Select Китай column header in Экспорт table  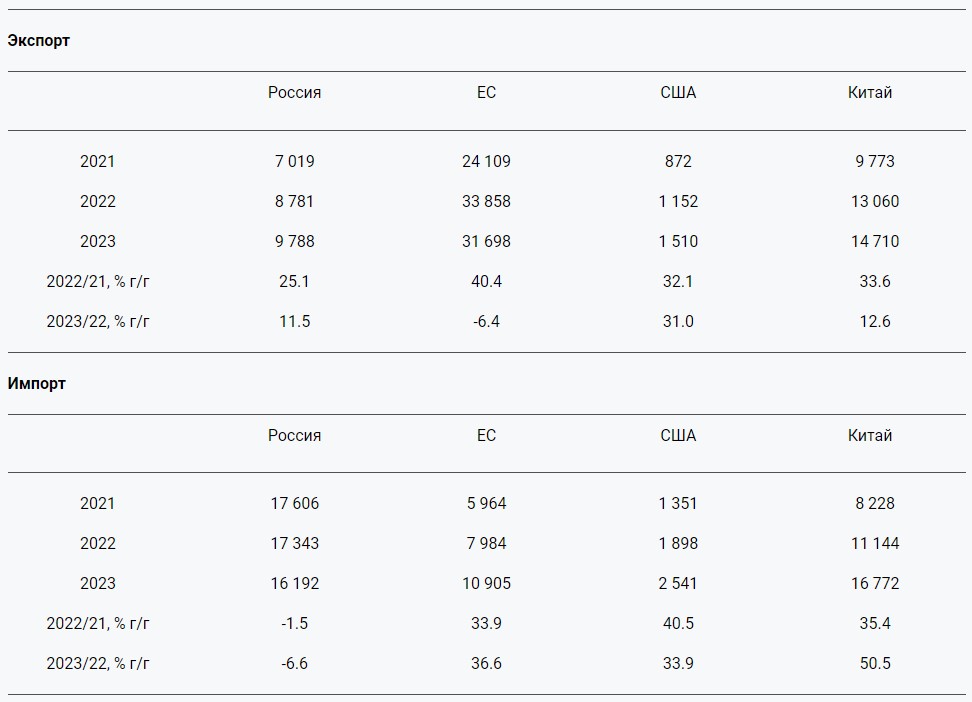point(870,92)
